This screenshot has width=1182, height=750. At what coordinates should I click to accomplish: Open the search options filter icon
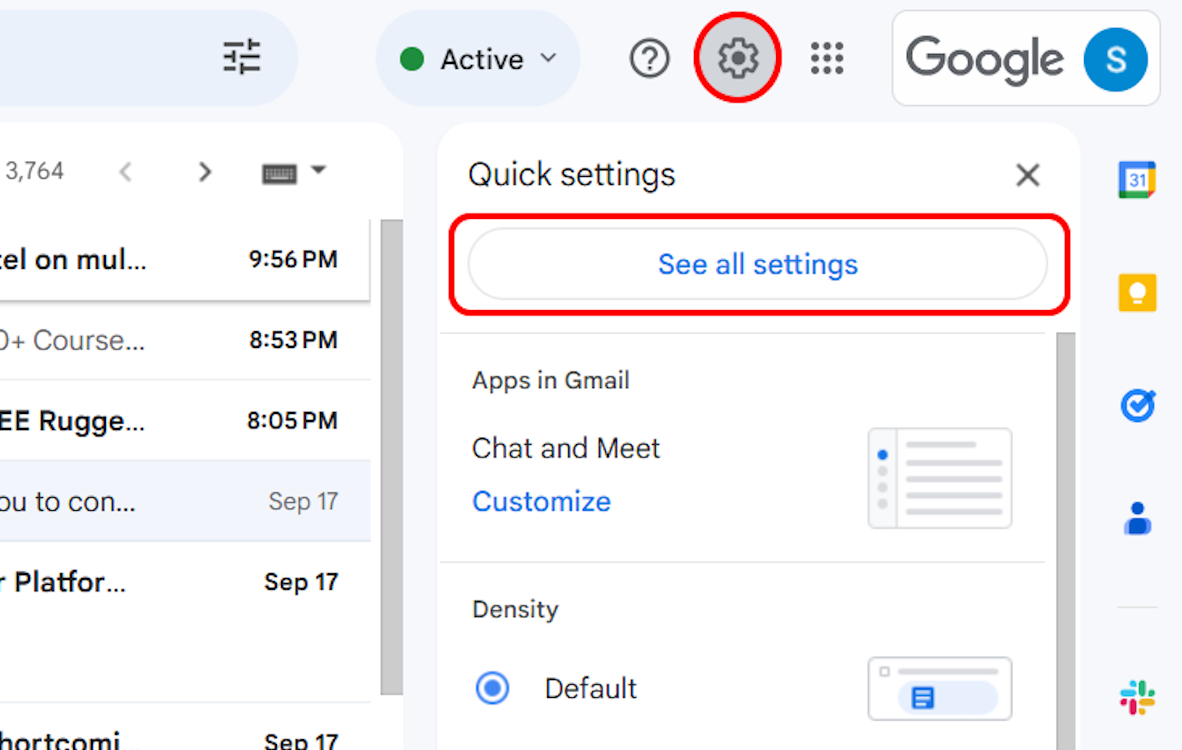(241, 58)
